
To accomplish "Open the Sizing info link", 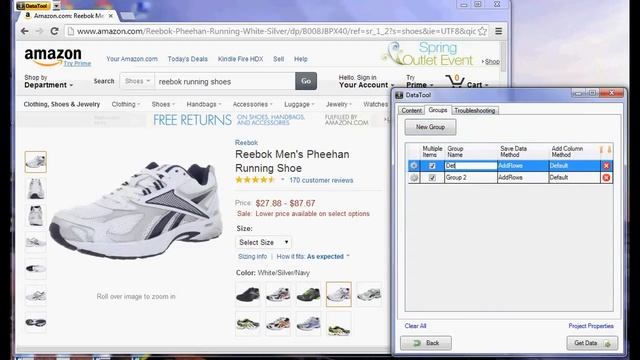I will (252, 256).
